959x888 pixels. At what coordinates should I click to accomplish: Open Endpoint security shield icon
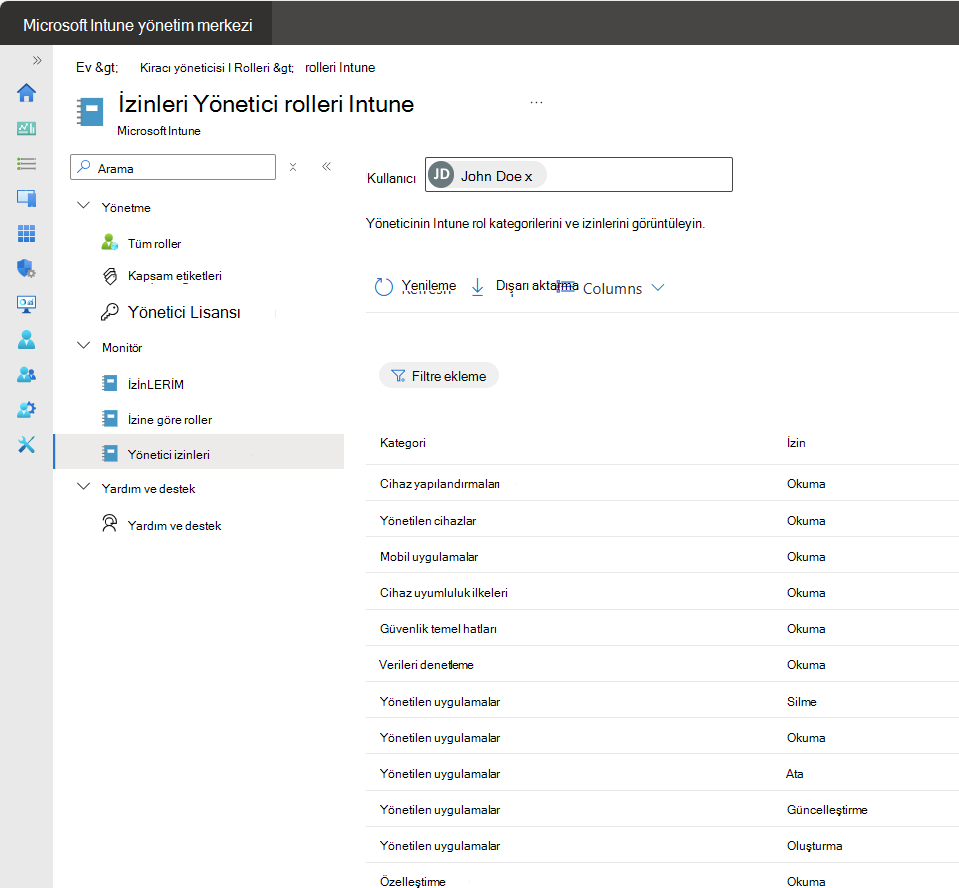click(26, 268)
